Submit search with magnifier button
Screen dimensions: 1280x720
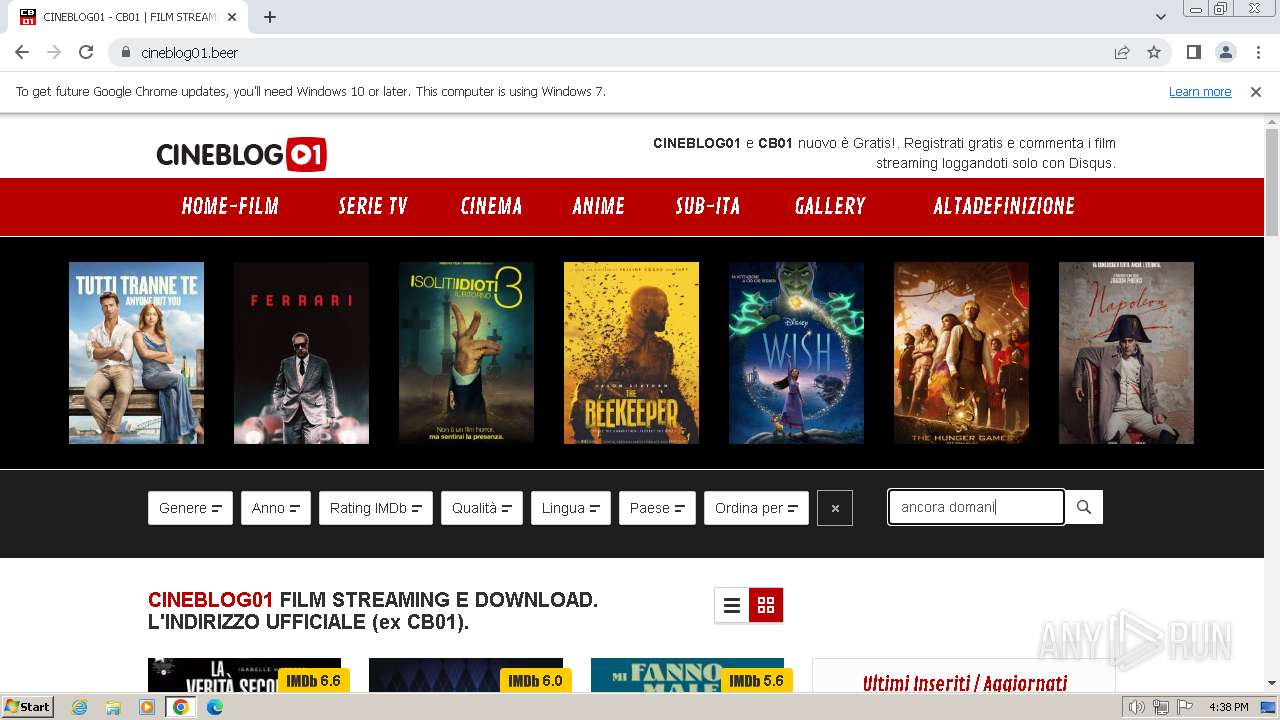pos(1084,507)
